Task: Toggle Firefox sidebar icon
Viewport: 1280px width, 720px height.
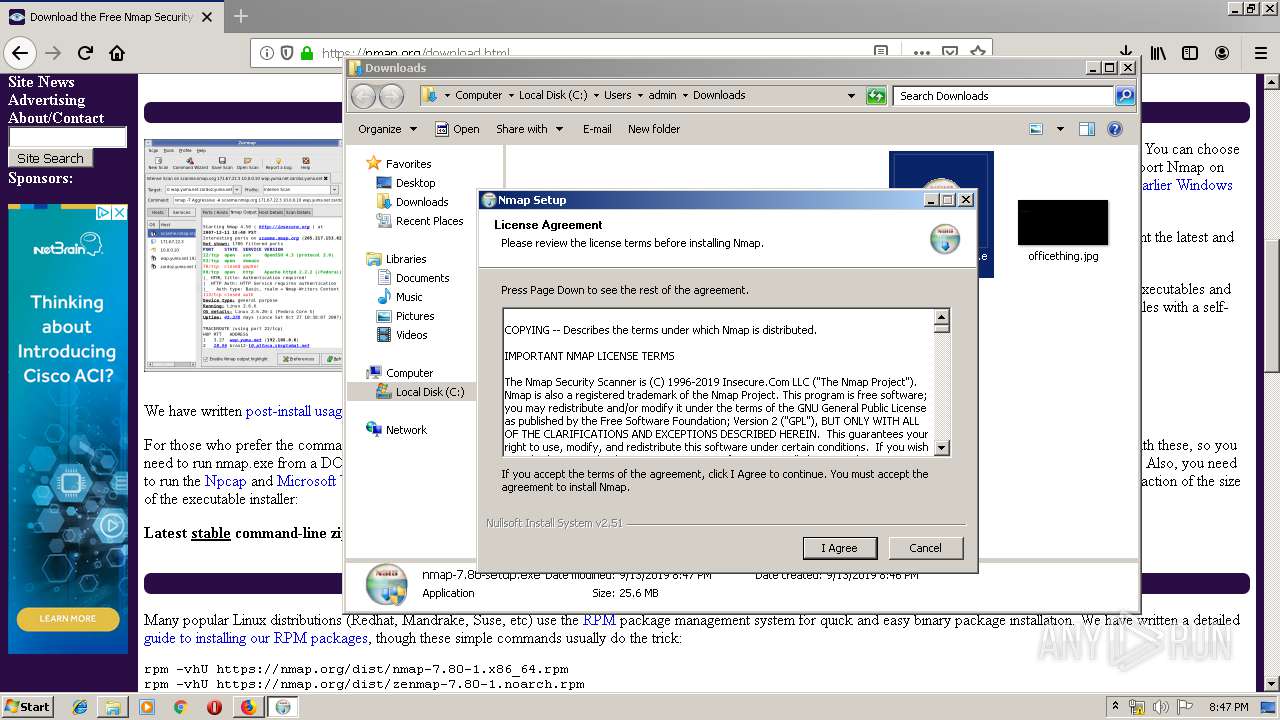Action: (1190, 53)
